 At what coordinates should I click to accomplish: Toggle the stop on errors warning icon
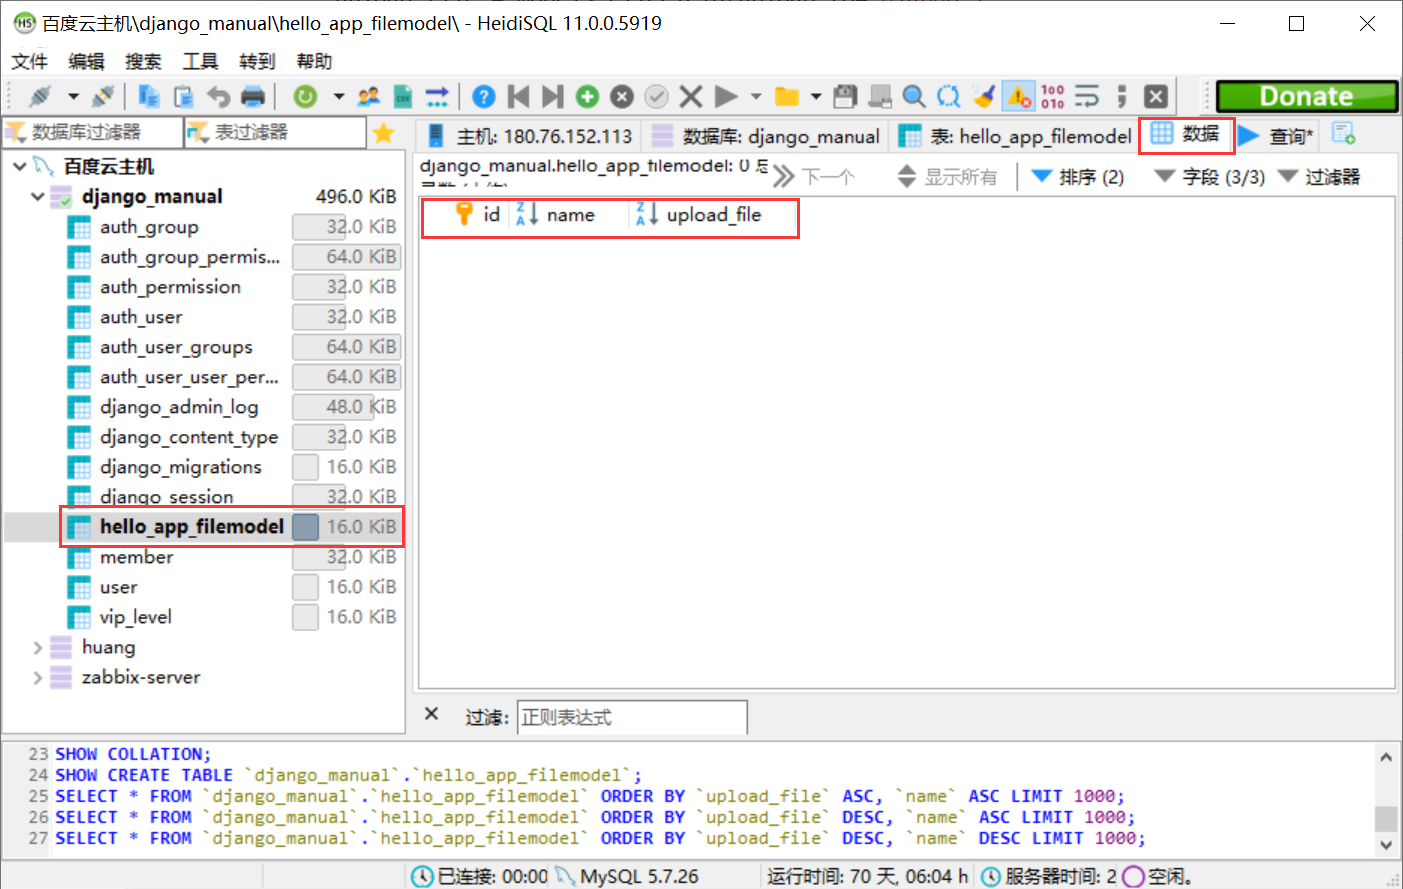tap(1019, 96)
